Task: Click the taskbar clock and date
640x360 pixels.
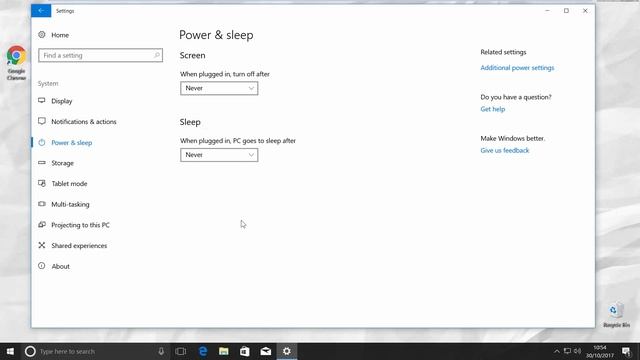Action: coord(600,351)
